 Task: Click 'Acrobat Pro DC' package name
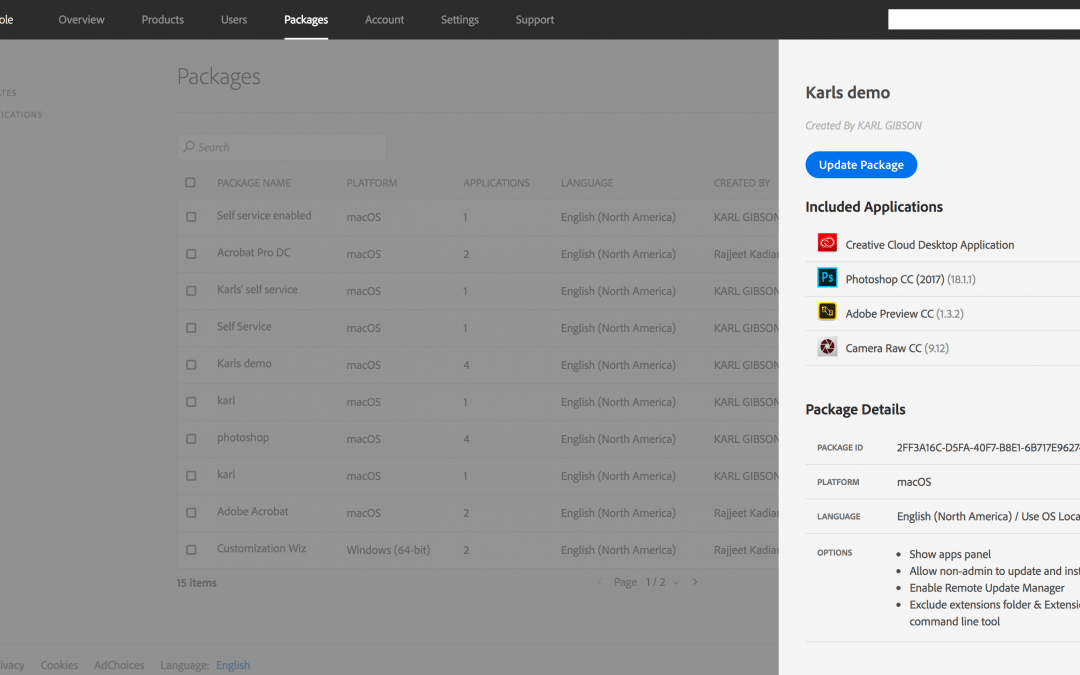point(253,252)
